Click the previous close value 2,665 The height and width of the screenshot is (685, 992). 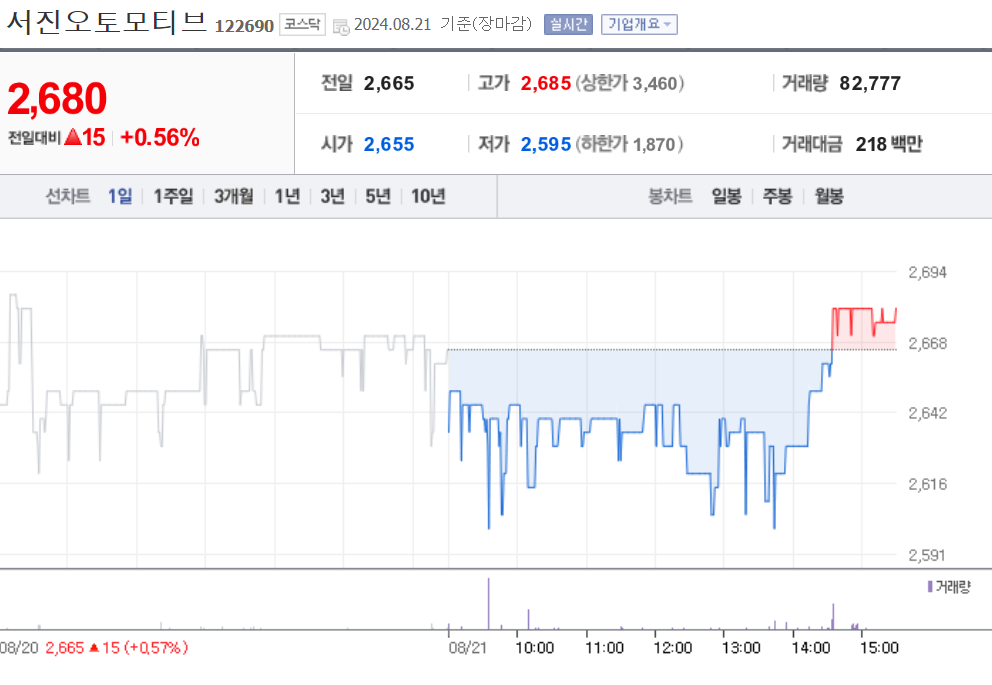tap(388, 83)
